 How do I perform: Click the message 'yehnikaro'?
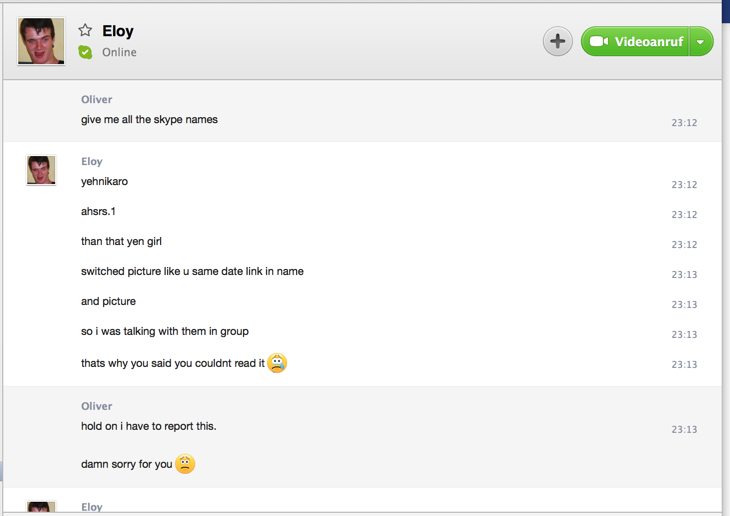tap(104, 182)
